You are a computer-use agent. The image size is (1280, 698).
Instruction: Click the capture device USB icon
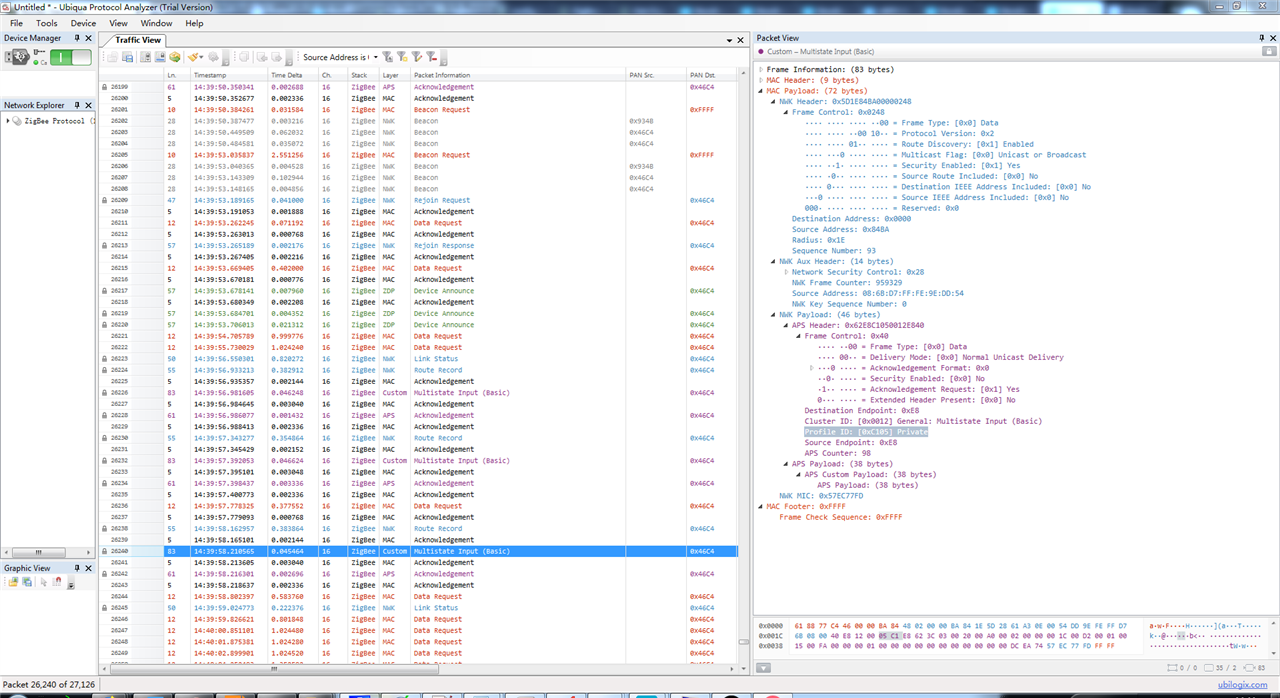17,57
